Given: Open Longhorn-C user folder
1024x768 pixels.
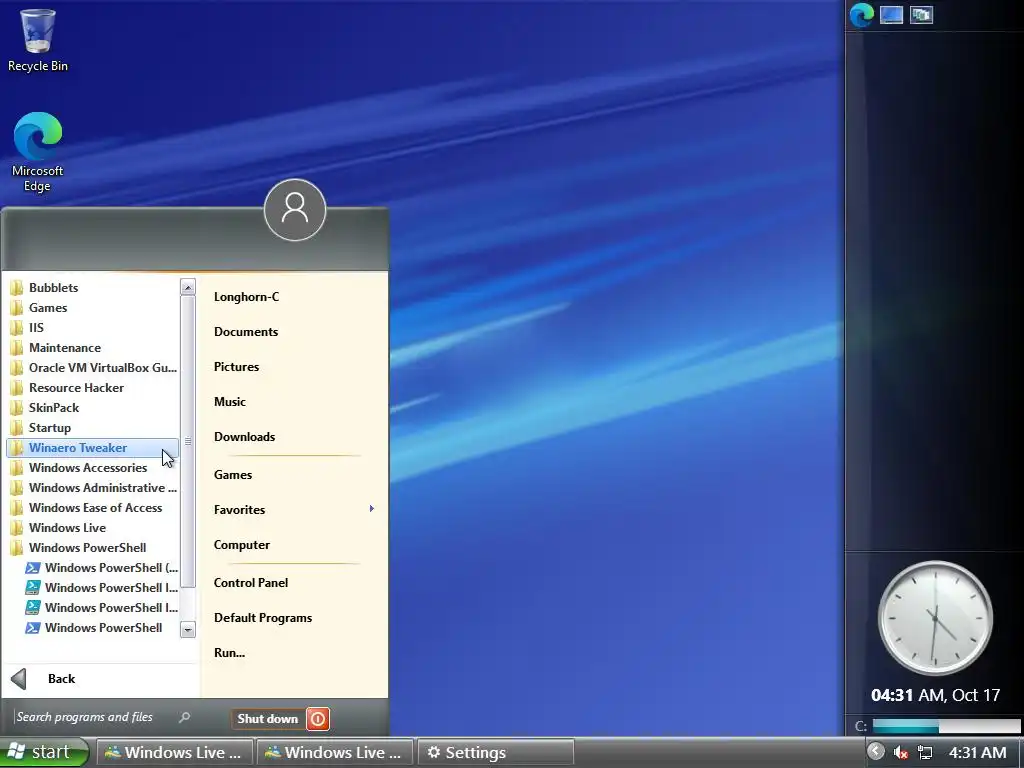Looking at the screenshot, I should point(246,296).
